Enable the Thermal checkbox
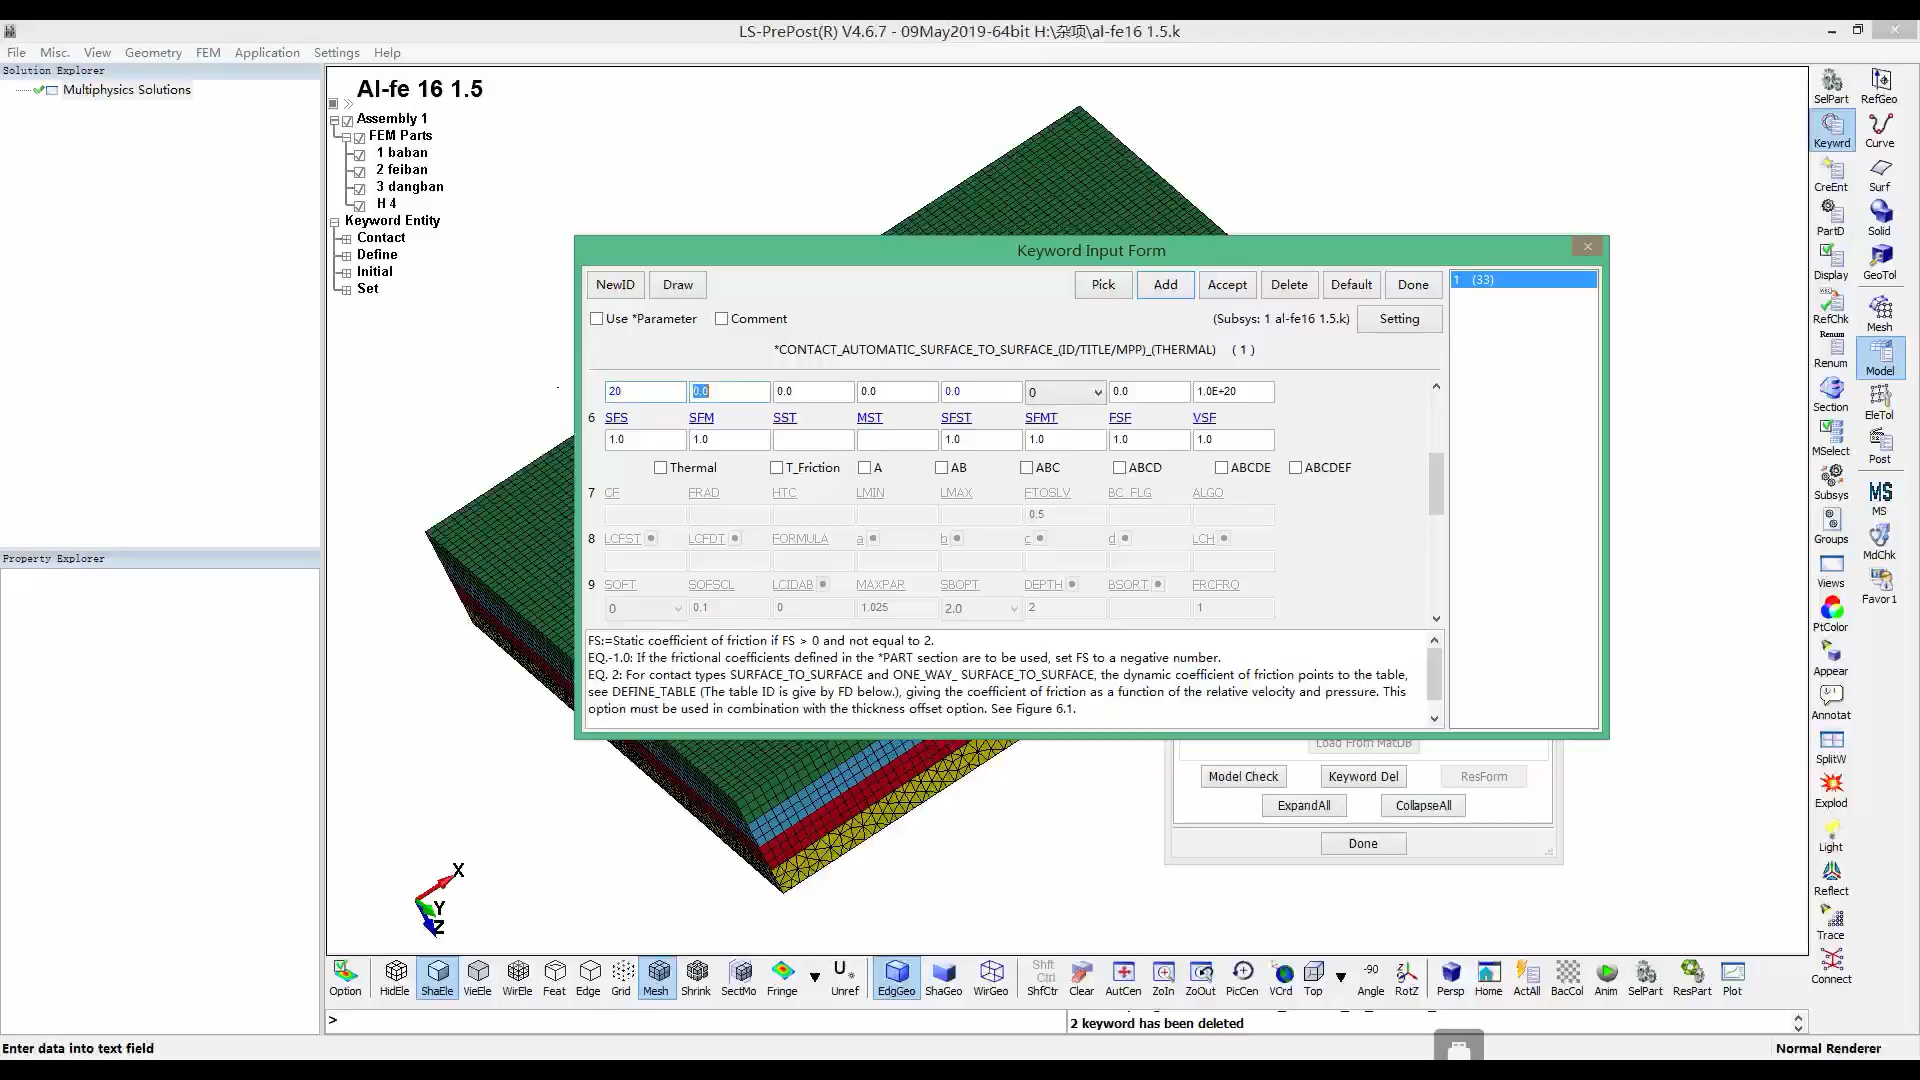Viewport: 1920px width, 1080px height. click(x=660, y=468)
